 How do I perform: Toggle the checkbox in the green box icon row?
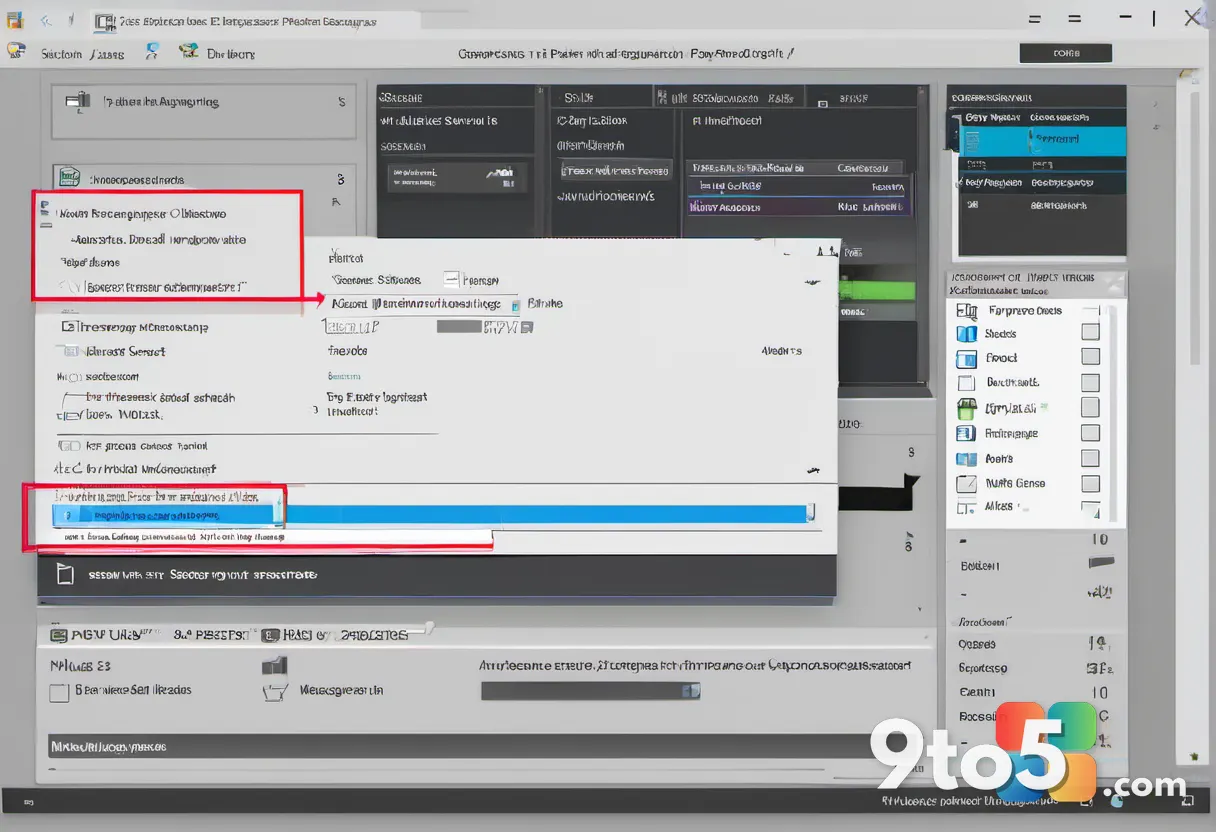[1091, 407]
